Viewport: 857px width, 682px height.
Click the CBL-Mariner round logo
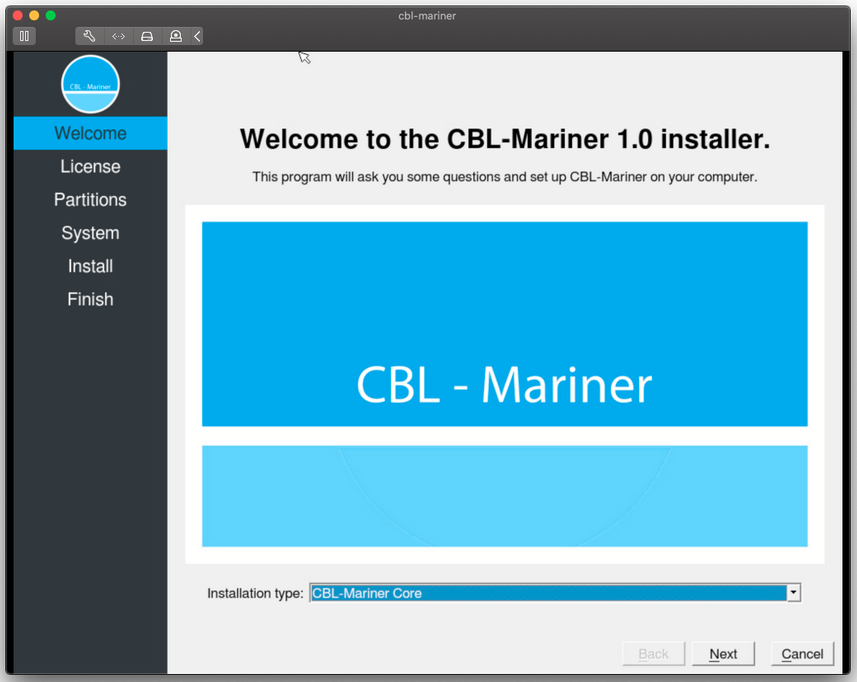click(x=90, y=84)
